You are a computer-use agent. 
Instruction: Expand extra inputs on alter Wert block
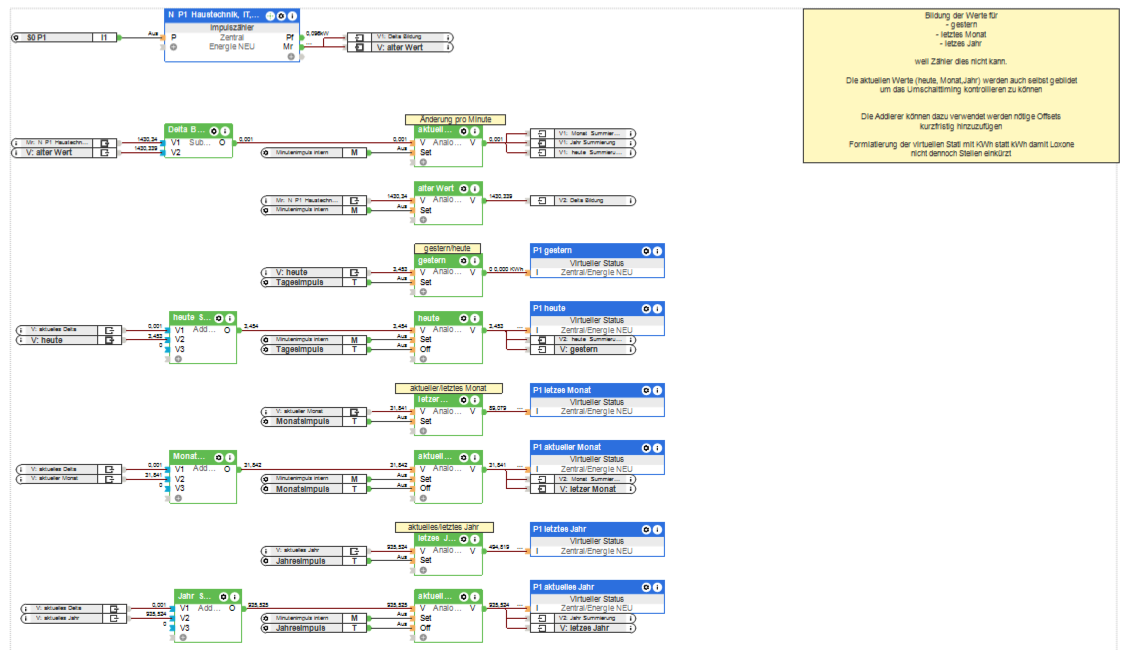[423, 220]
